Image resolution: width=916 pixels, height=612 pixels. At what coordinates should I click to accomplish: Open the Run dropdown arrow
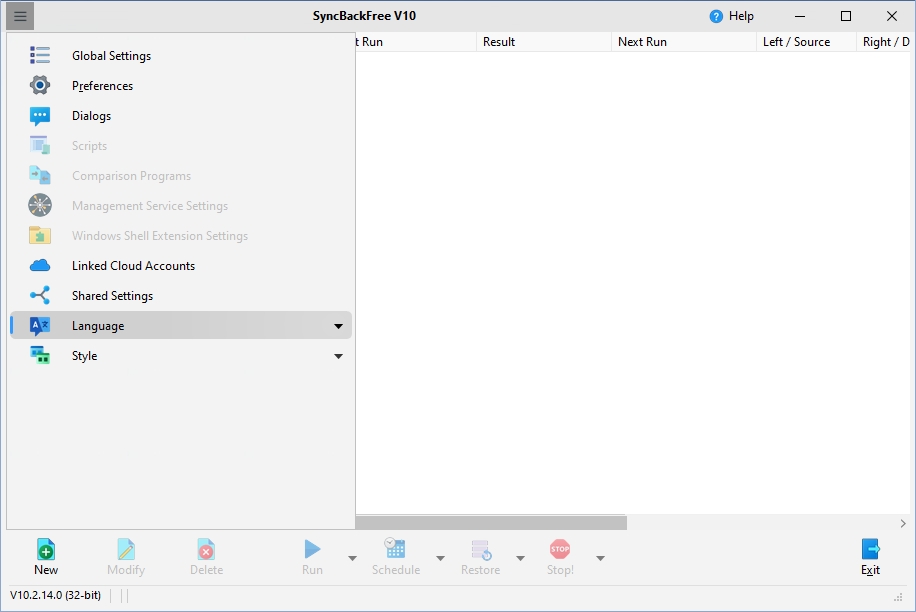[x=352, y=558]
